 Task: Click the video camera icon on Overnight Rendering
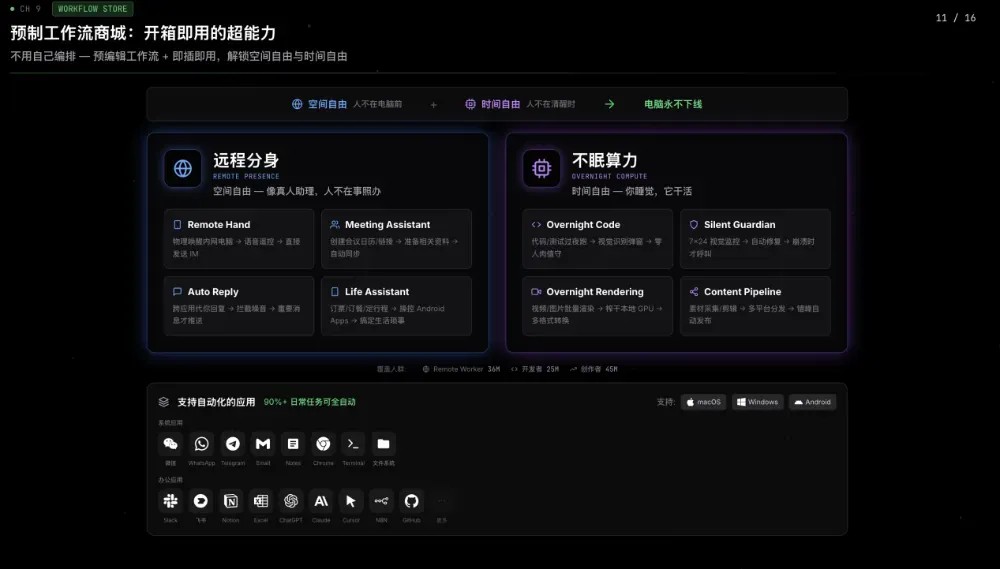tap(536, 292)
